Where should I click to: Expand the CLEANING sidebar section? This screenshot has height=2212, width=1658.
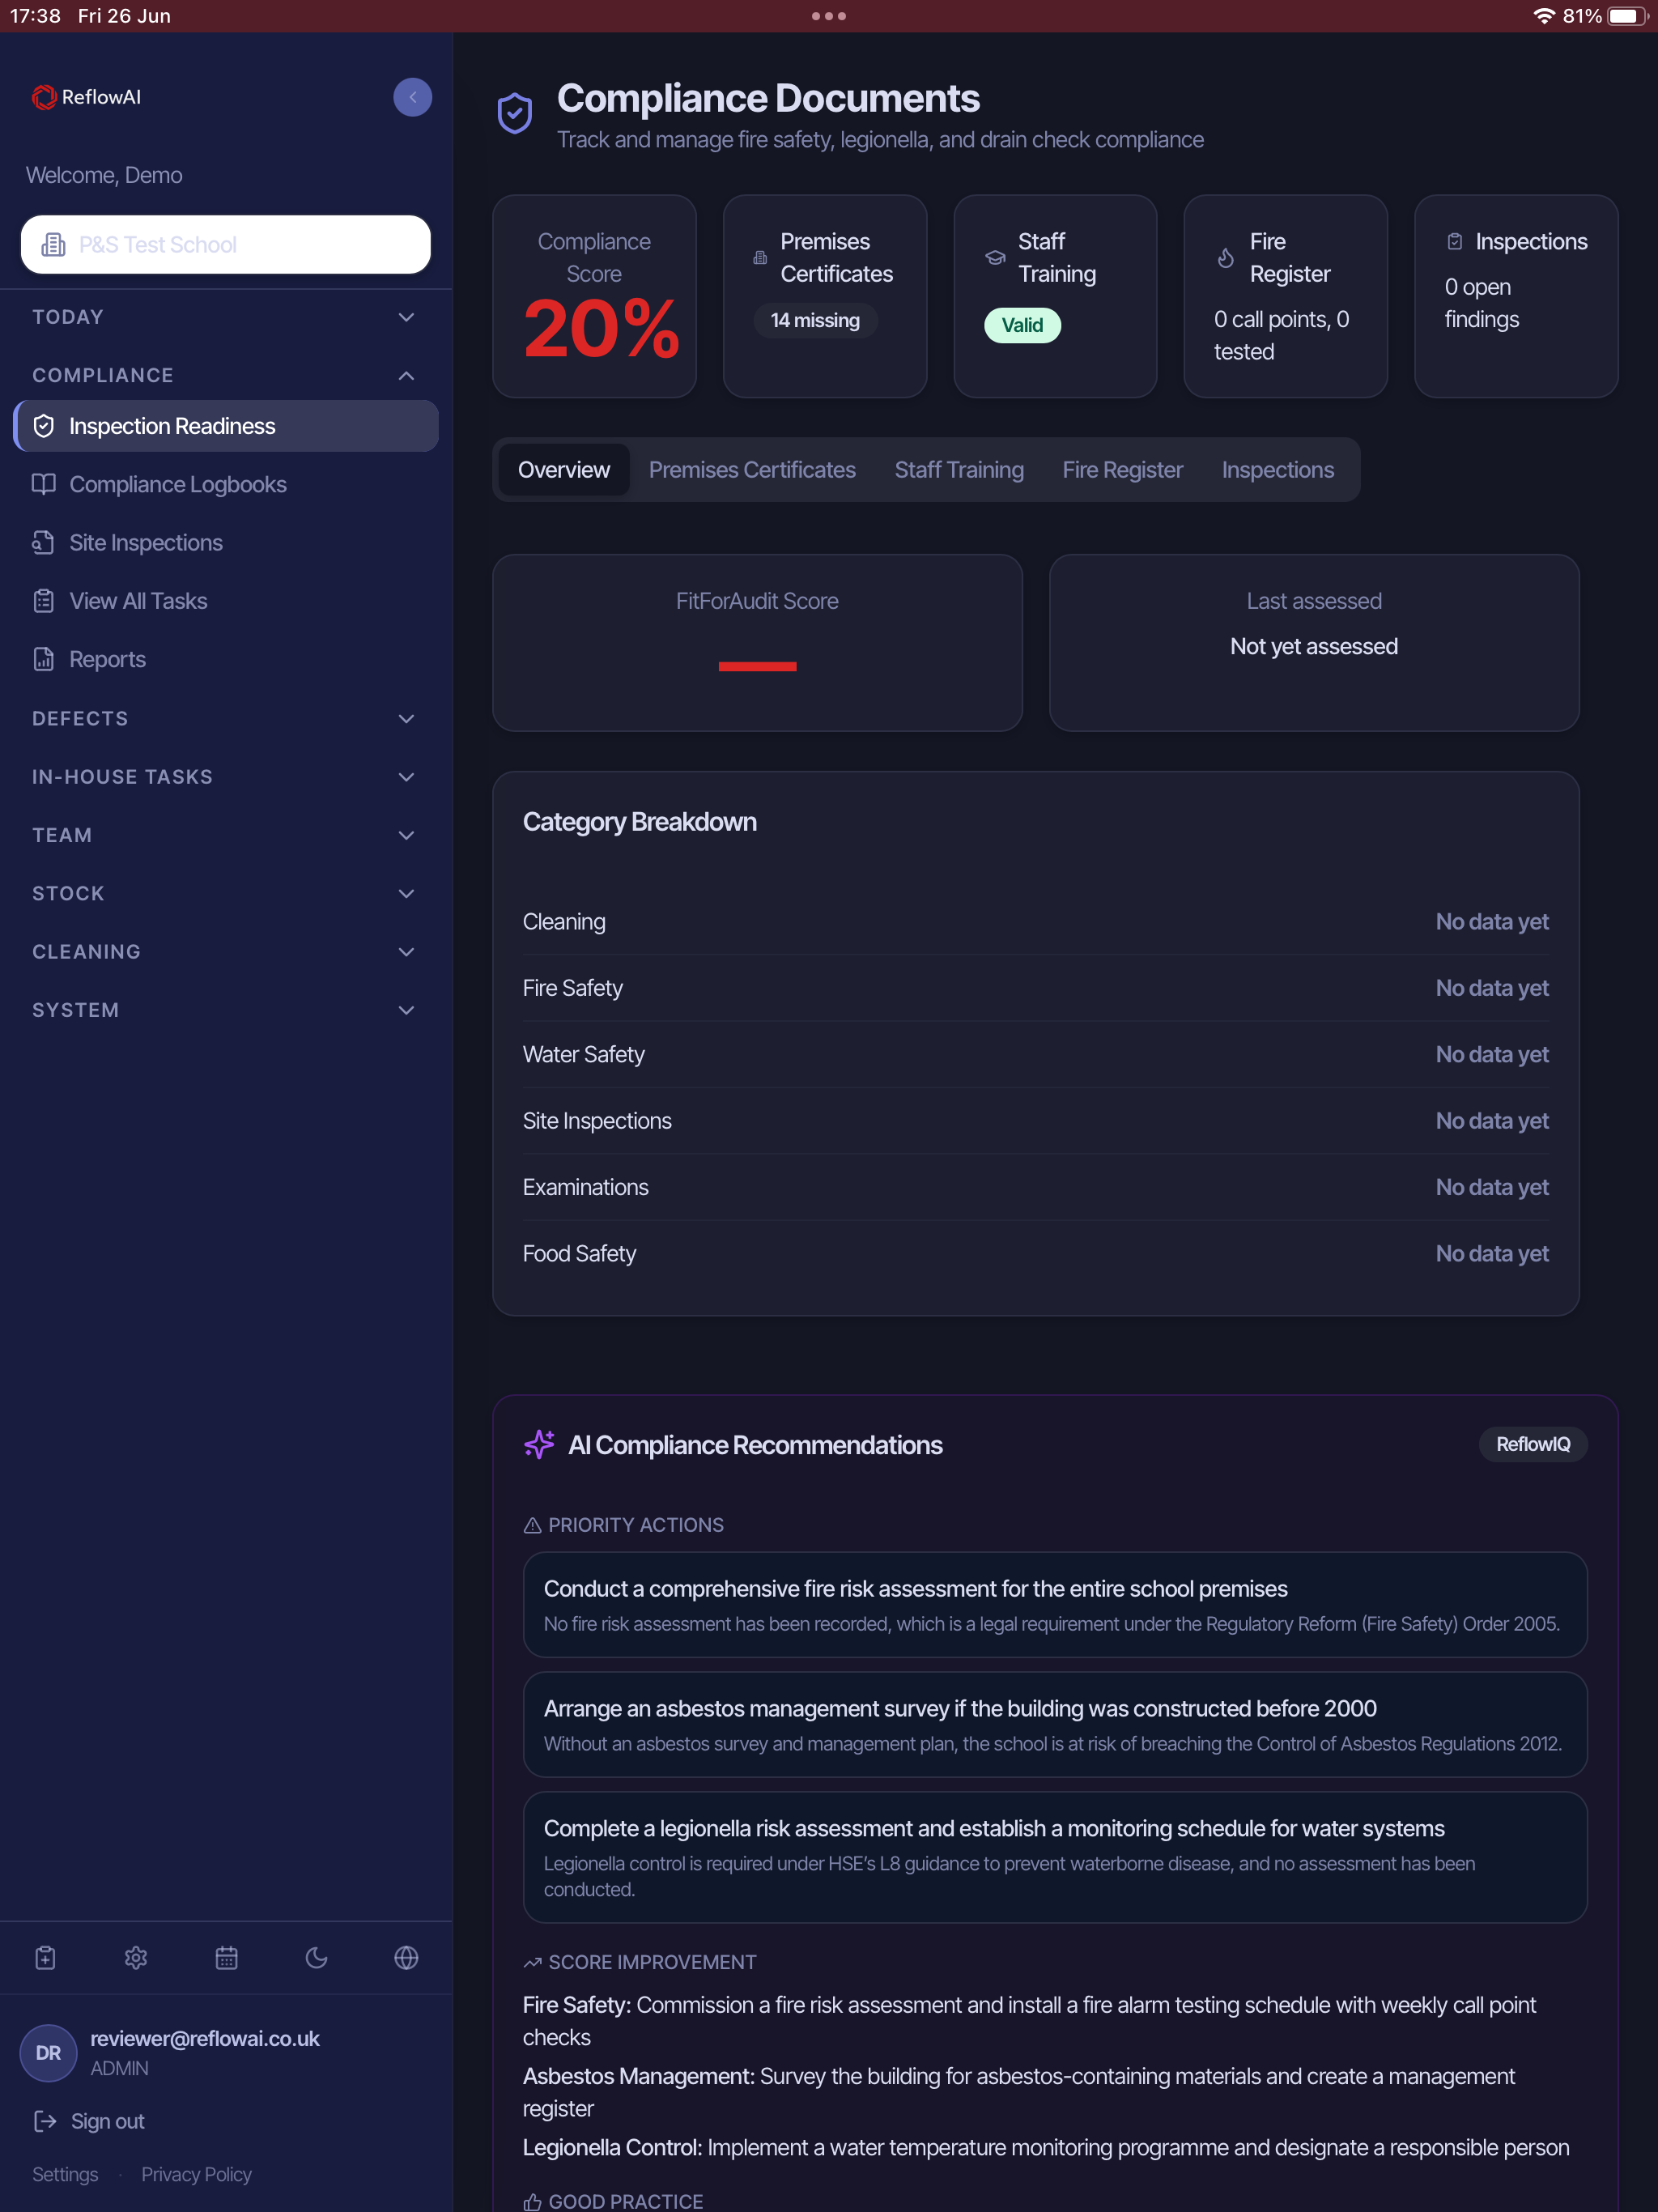[225, 951]
